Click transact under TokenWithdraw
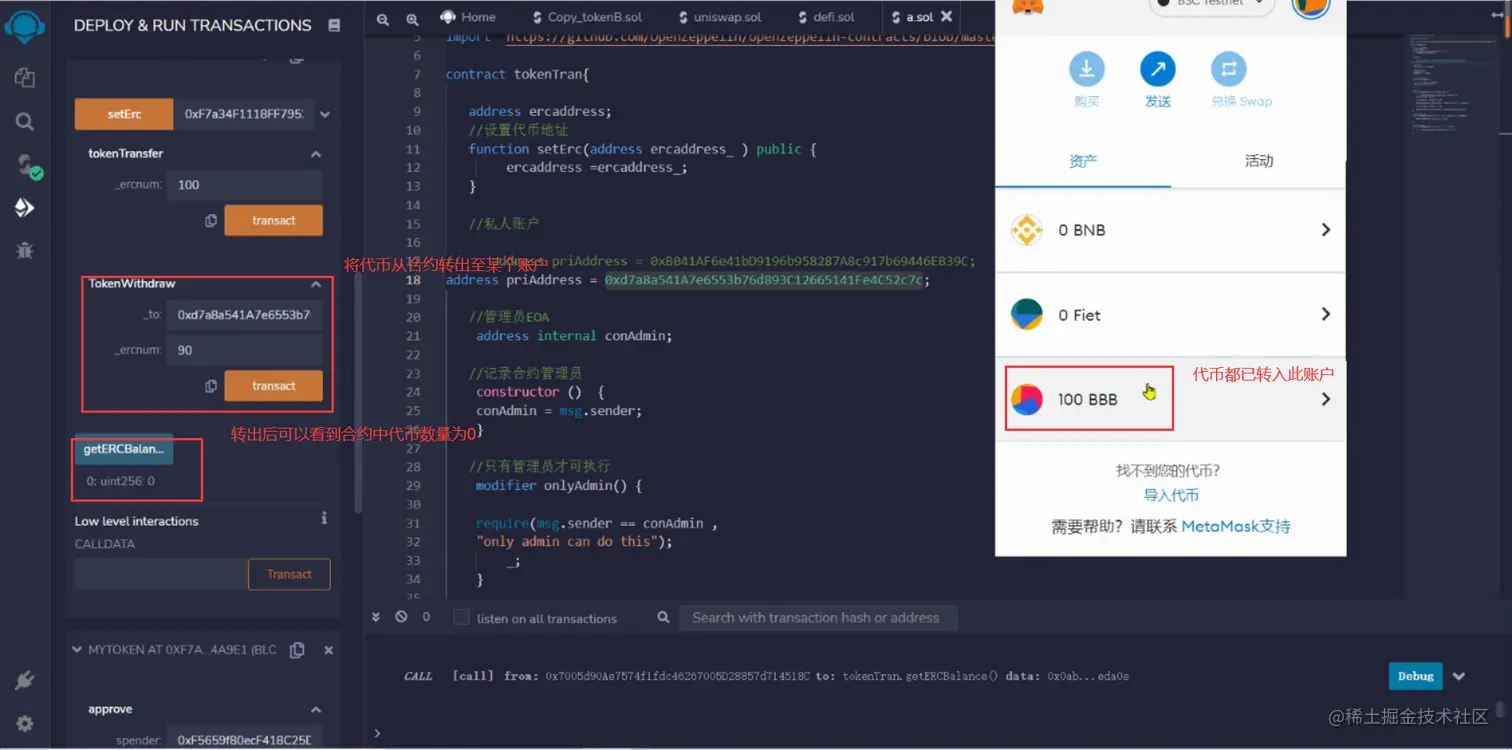1512x750 pixels. [273, 386]
